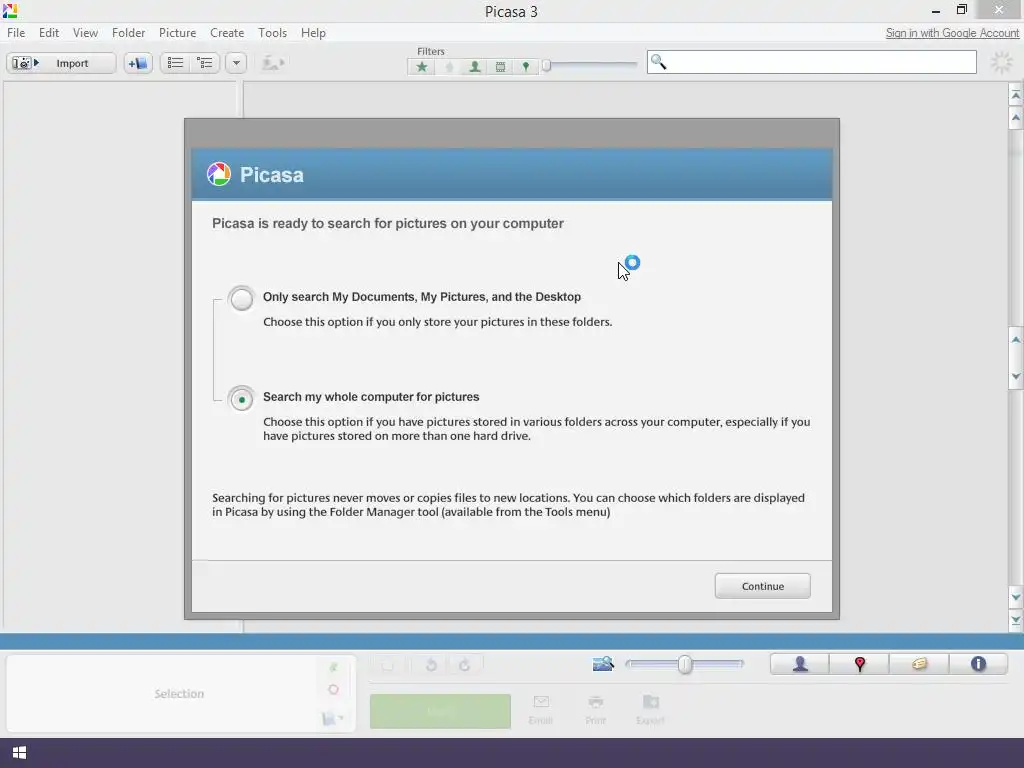Filter photos with geotags
Image resolution: width=1024 pixels, height=768 pixels.
coord(526,67)
